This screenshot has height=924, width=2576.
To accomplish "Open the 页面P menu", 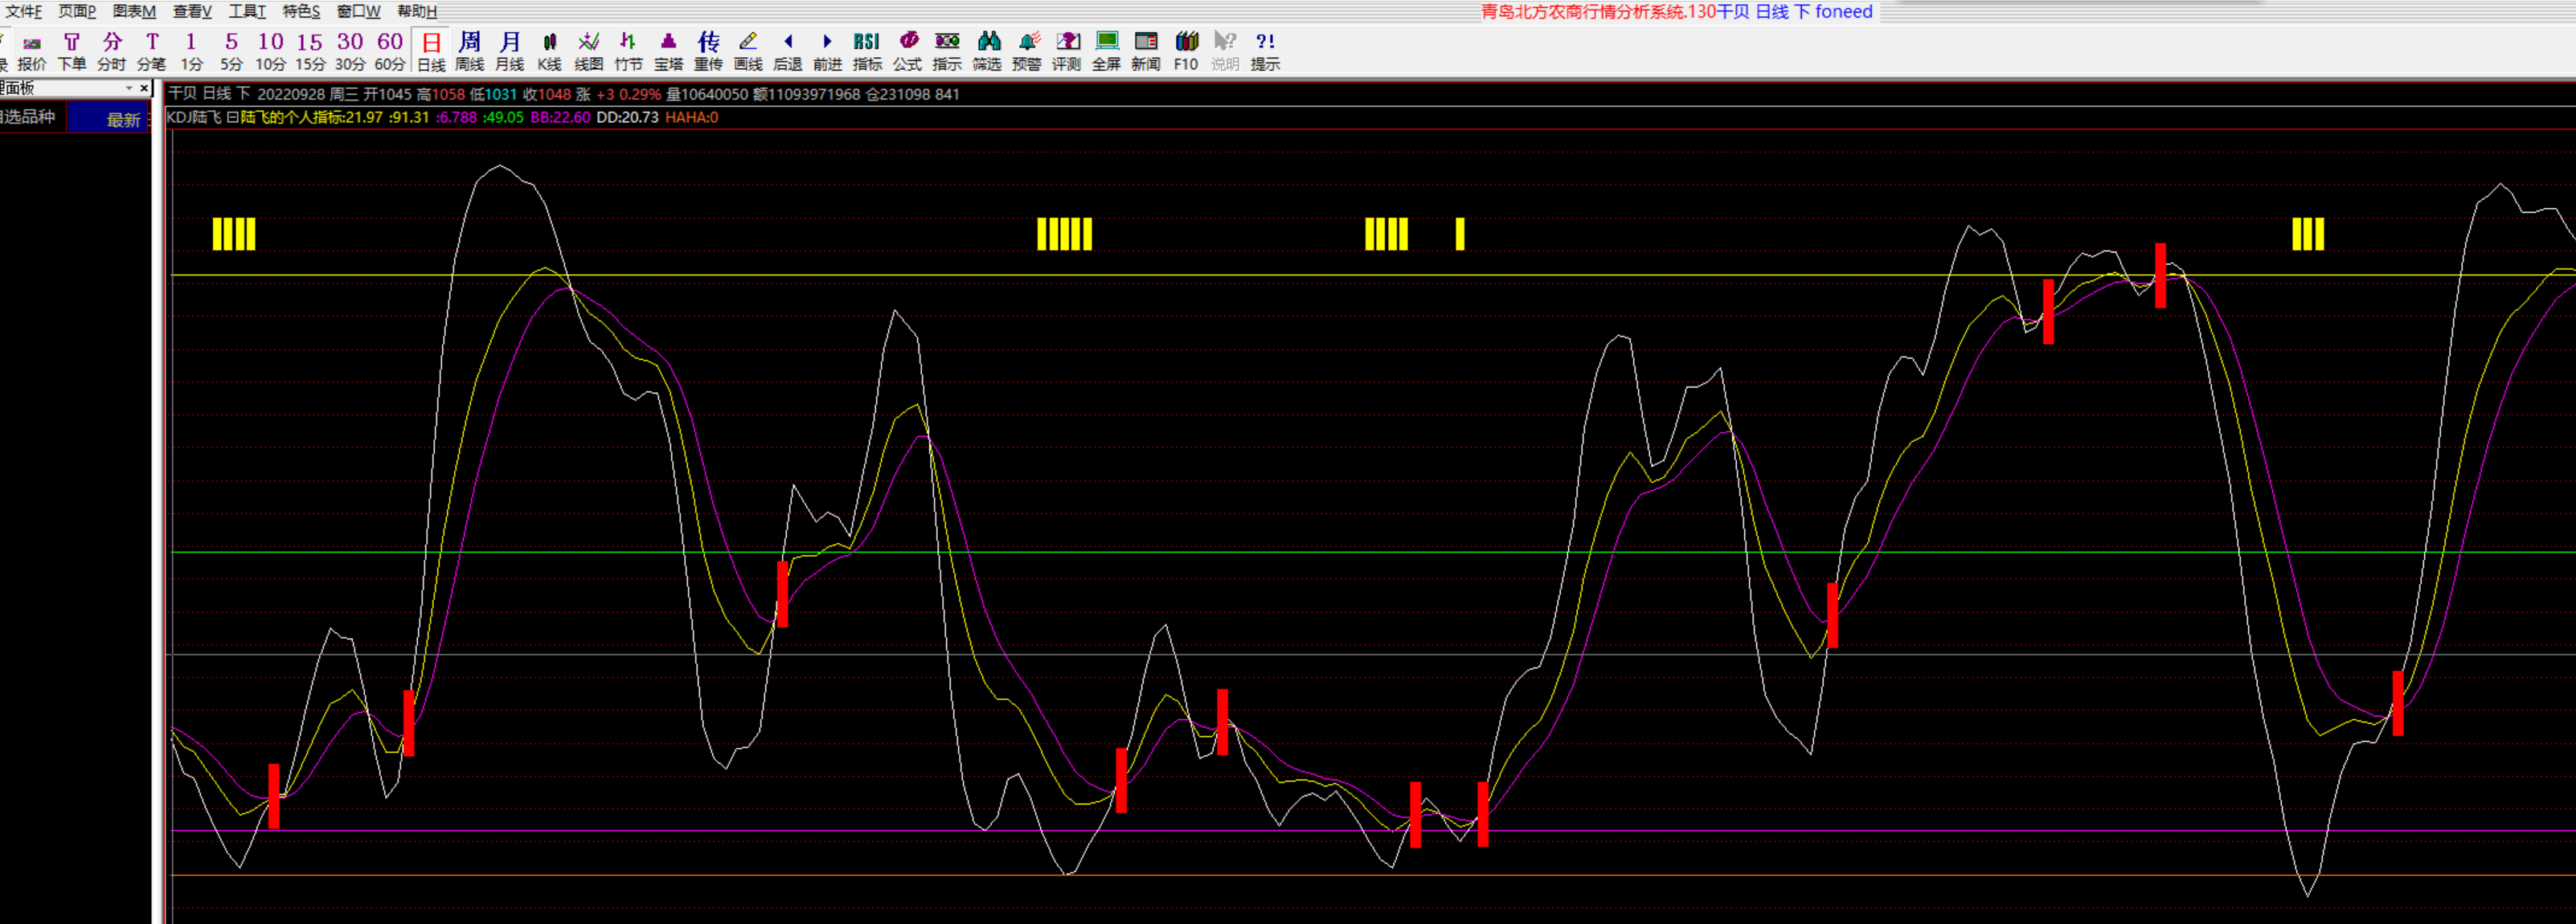I will click(77, 11).
